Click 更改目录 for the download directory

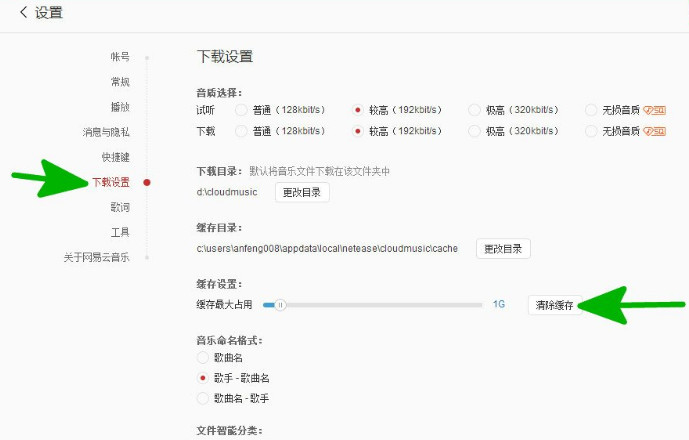point(302,193)
